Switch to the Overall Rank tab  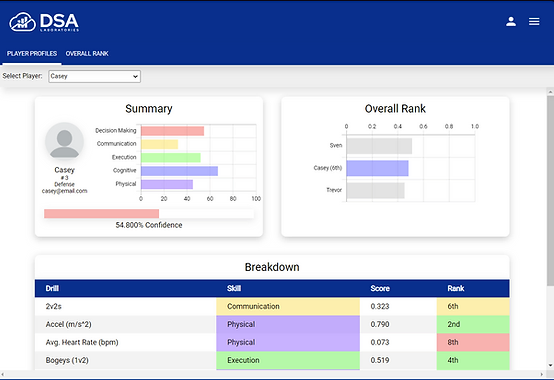point(87,54)
